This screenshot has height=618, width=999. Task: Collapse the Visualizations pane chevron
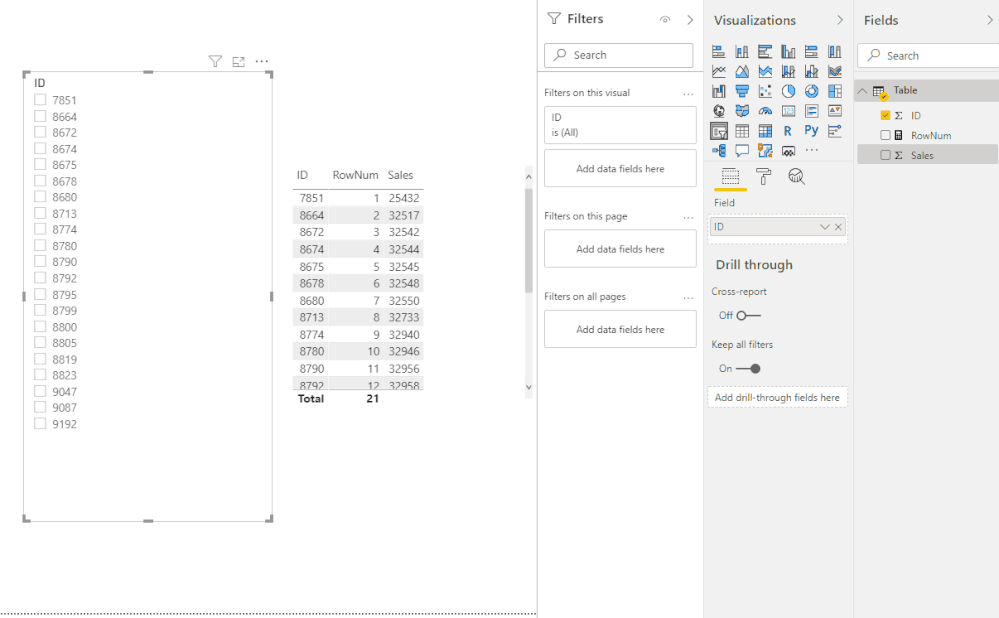tap(840, 20)
